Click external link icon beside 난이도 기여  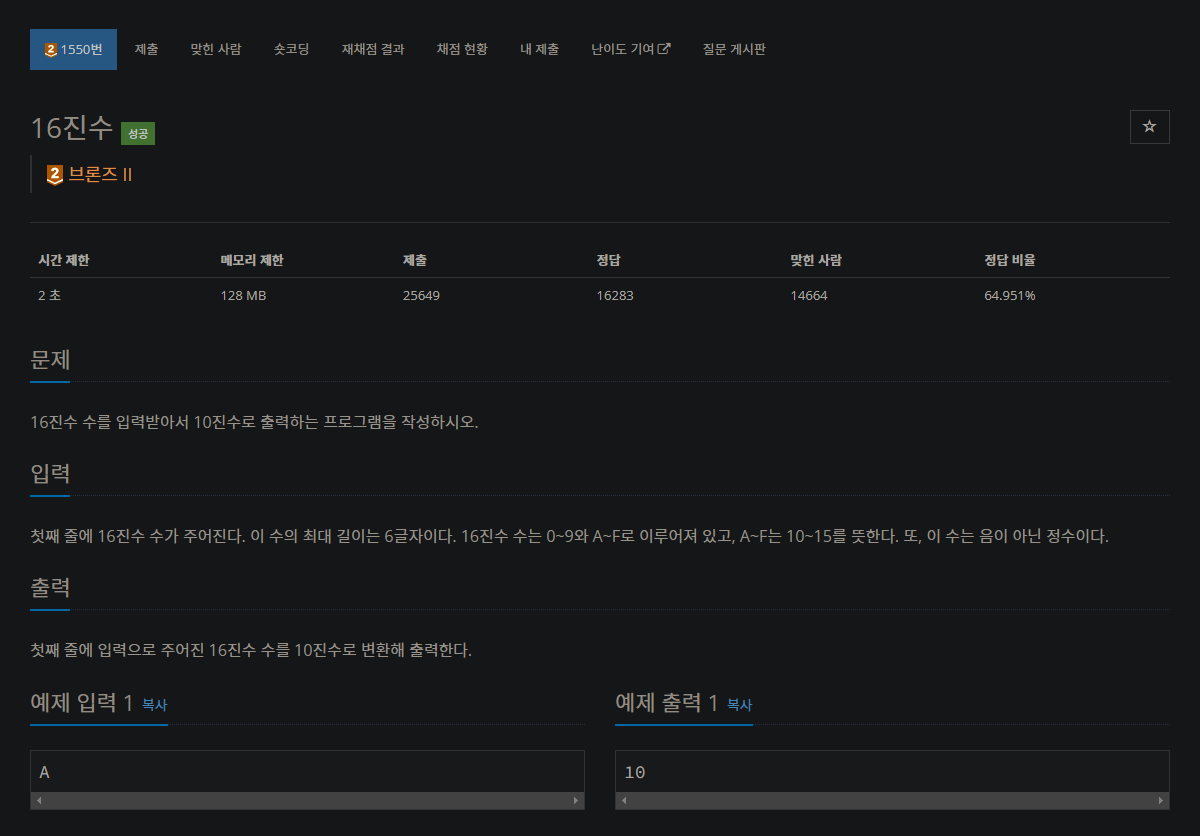(x=664, y=48)
